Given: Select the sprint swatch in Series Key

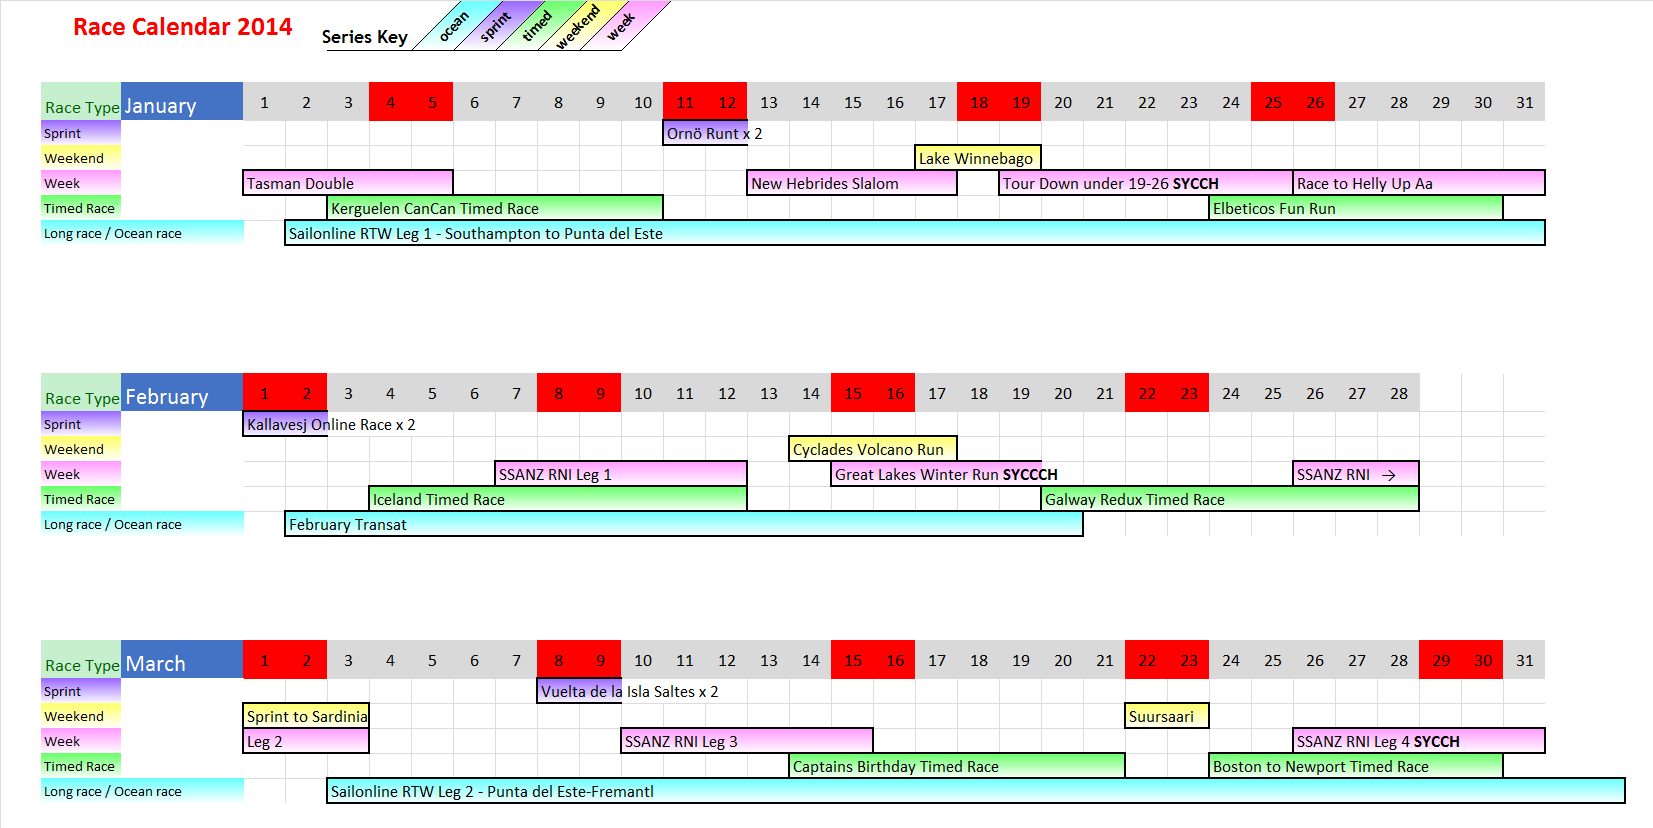Looking at the screenshot, I should pyautogui.click(x=495, y=26).
